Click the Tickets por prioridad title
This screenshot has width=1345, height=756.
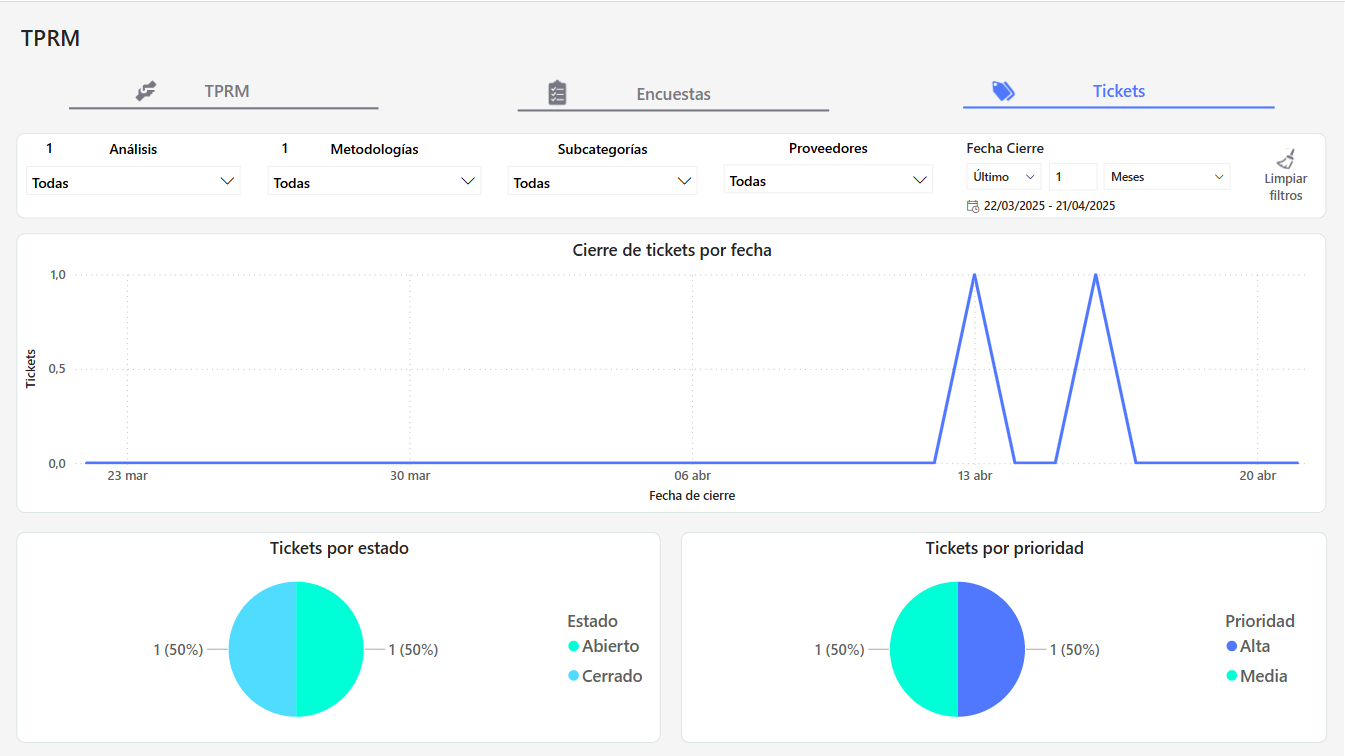(x=1005, y=548)
